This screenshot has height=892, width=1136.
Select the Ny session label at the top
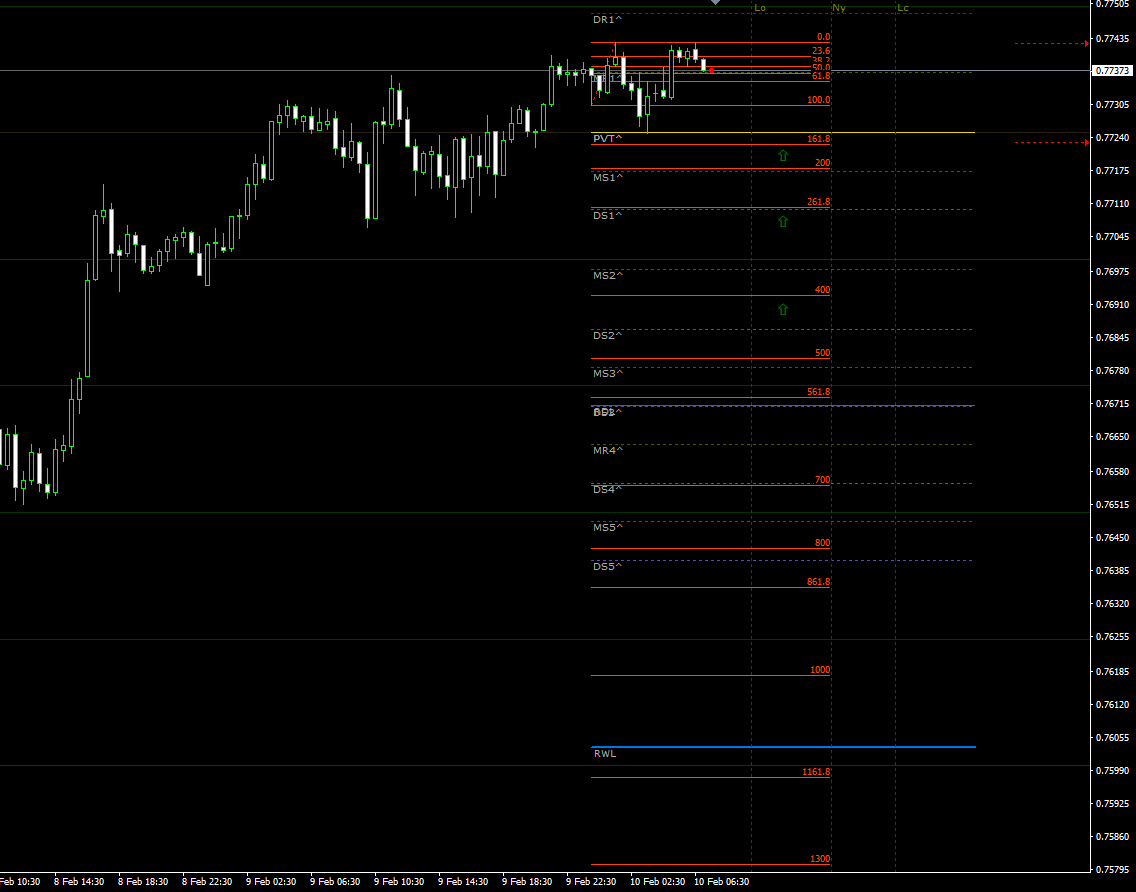coord(838,8)
